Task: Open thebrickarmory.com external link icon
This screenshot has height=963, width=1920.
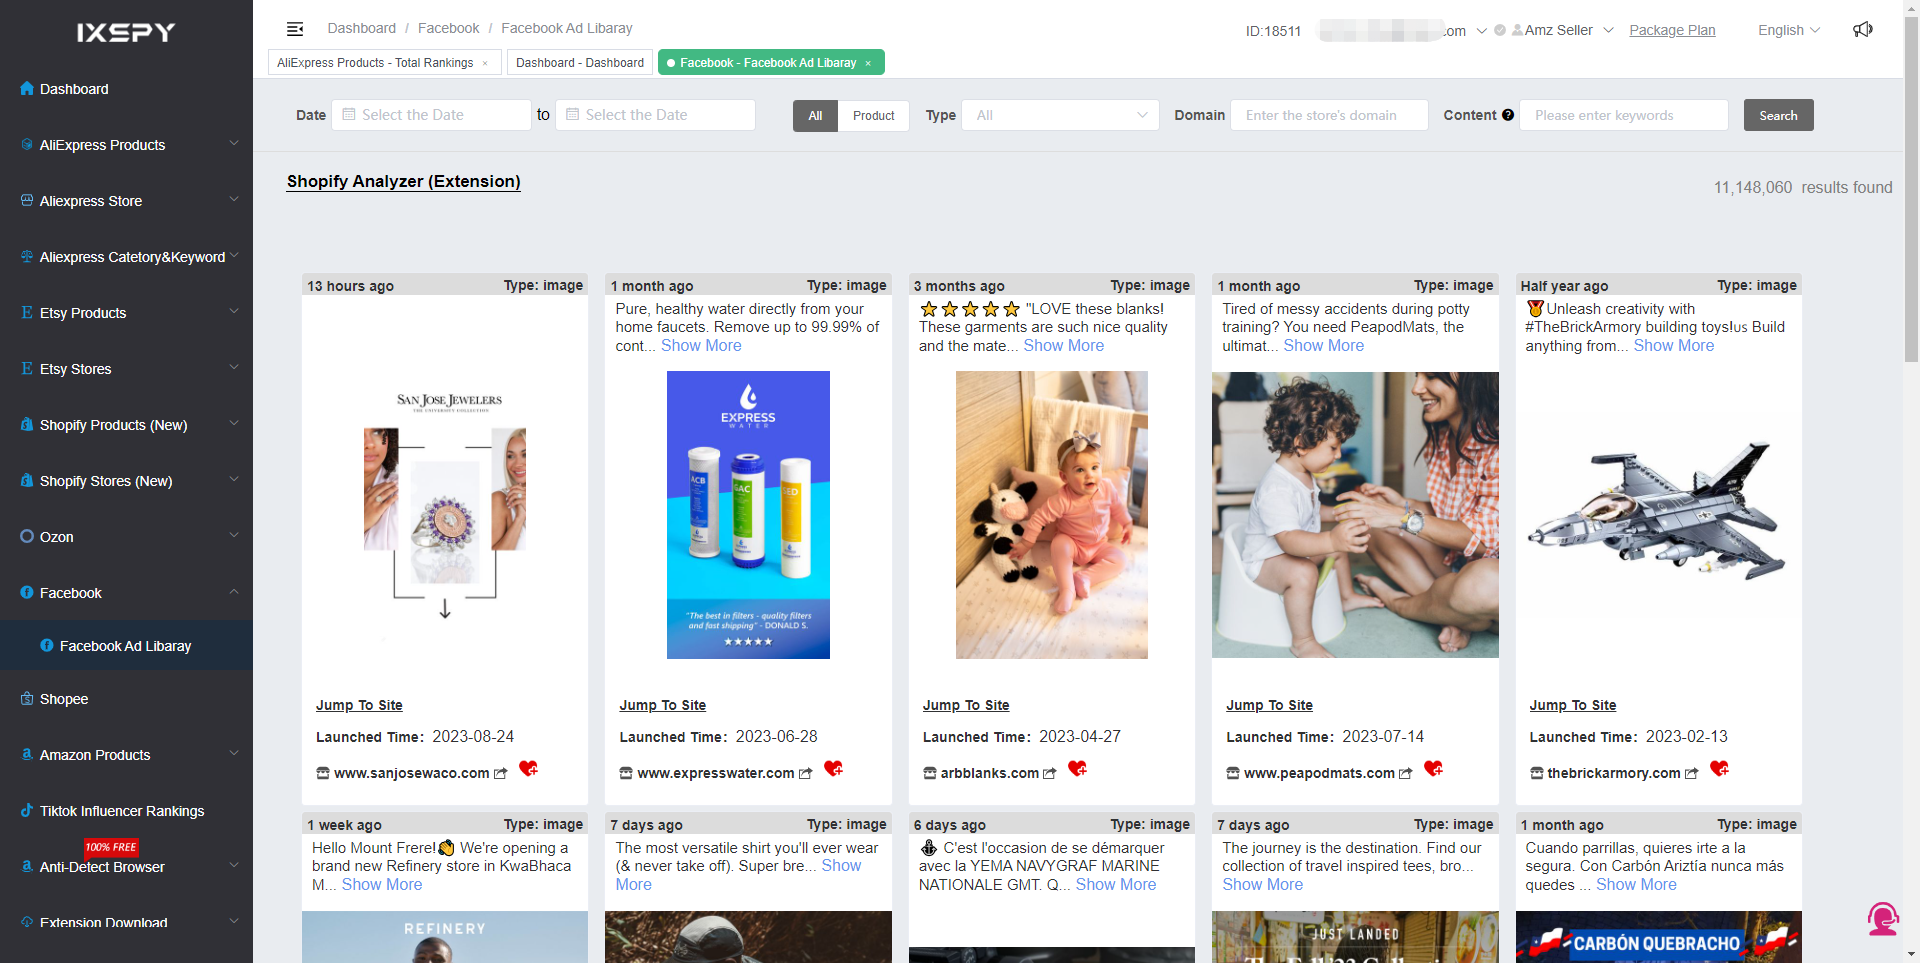Action: click(x=1692, y=774)
